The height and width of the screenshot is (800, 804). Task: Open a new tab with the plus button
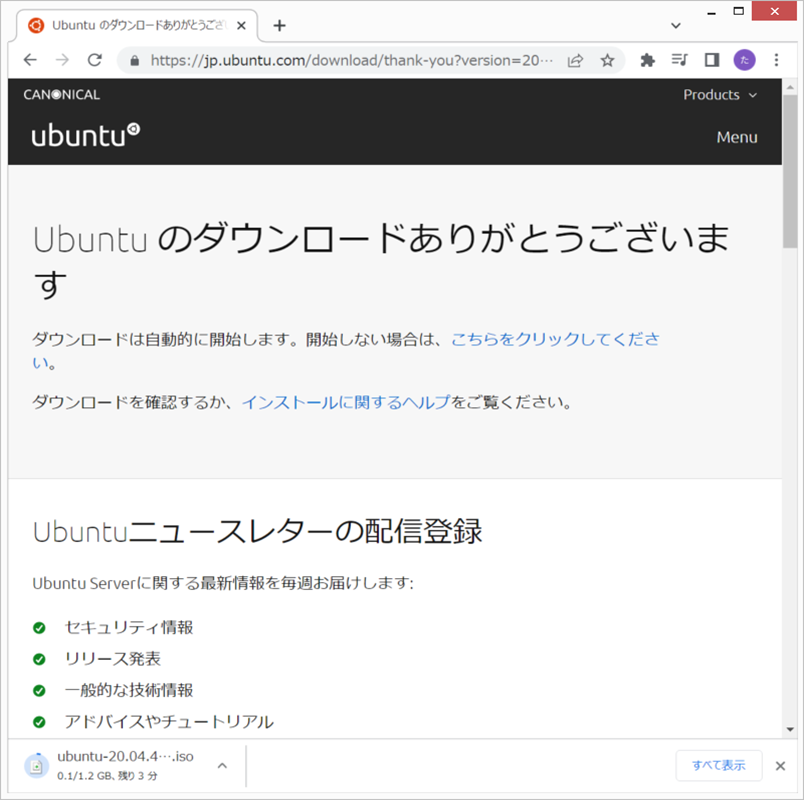coord(279,25)
